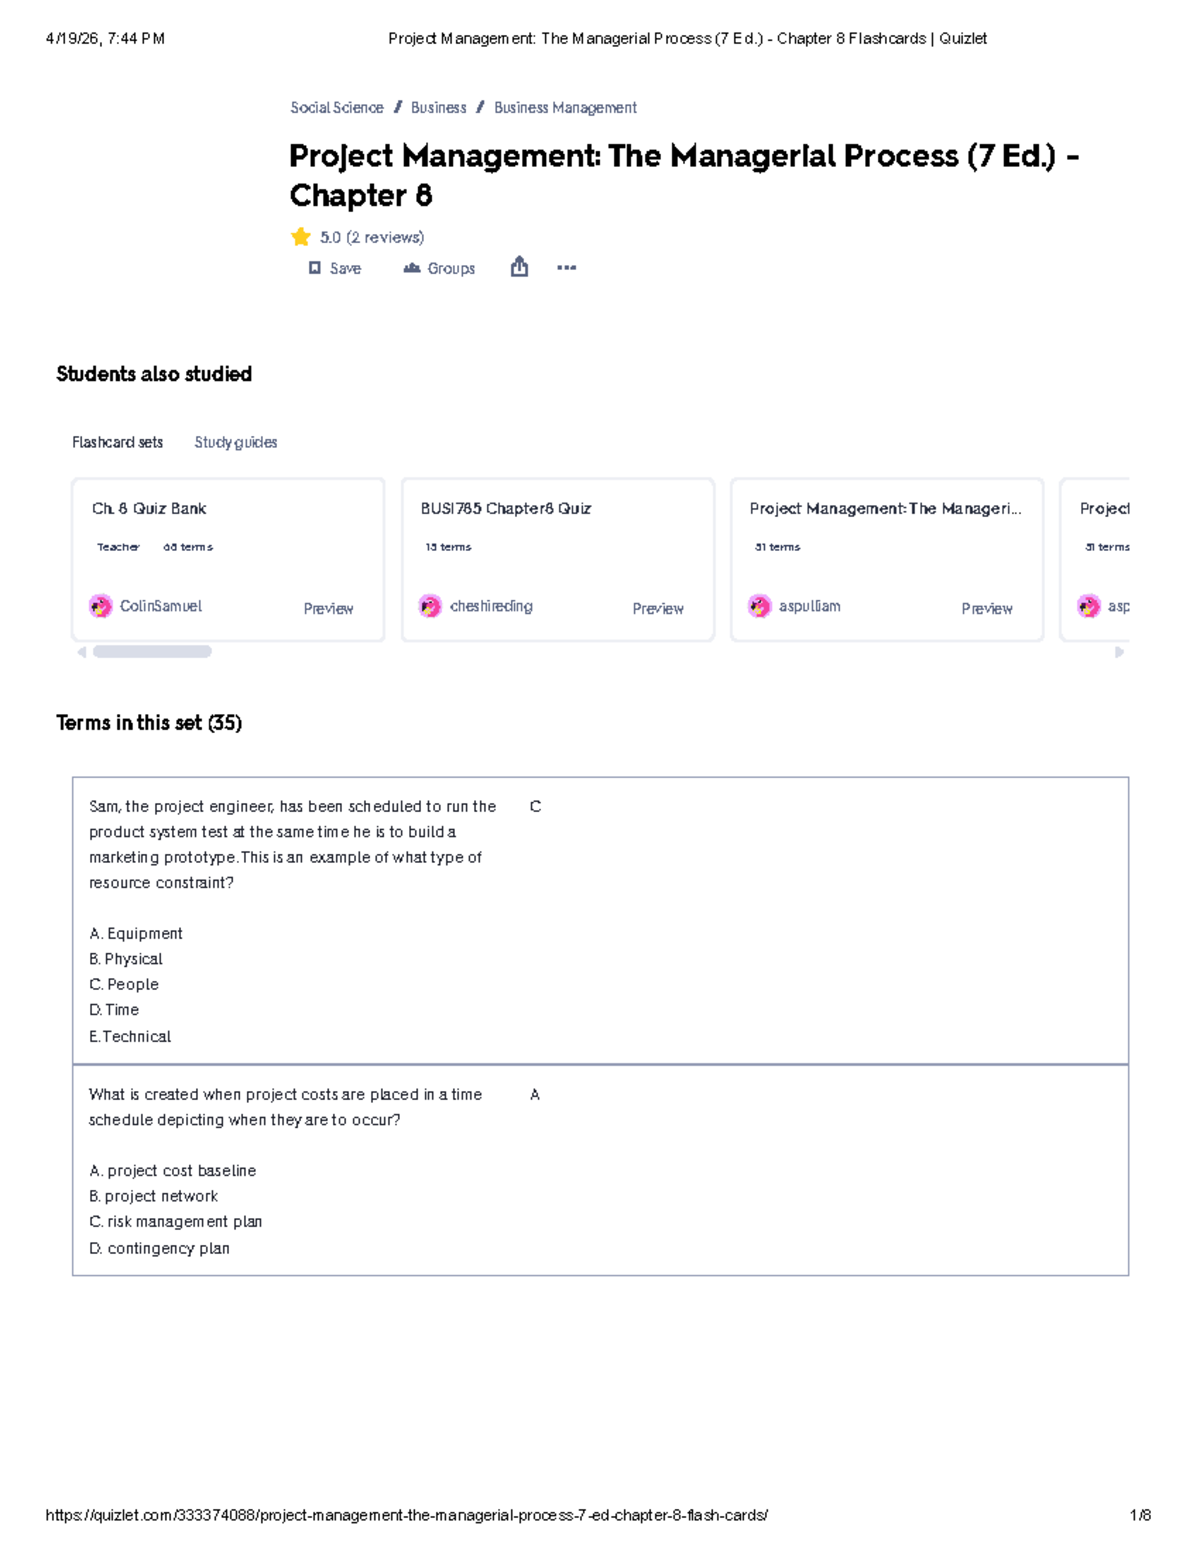Preview the Ch. 8 Quiz Bank set

[328, 608]
